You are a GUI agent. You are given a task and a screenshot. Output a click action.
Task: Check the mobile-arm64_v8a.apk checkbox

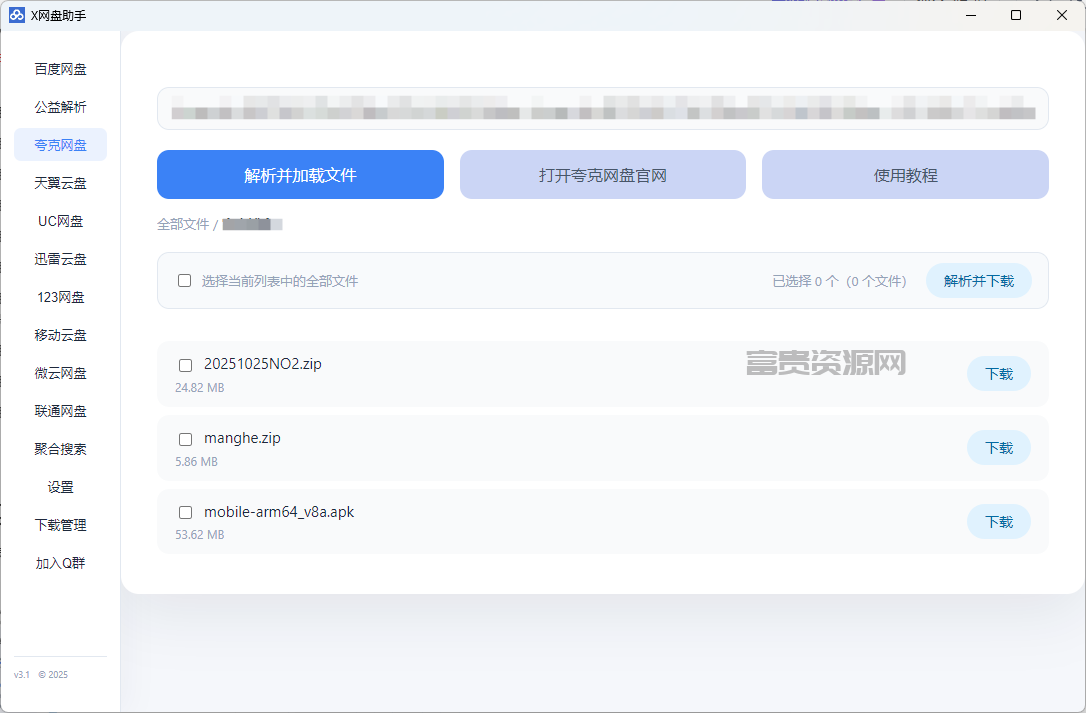186,512
